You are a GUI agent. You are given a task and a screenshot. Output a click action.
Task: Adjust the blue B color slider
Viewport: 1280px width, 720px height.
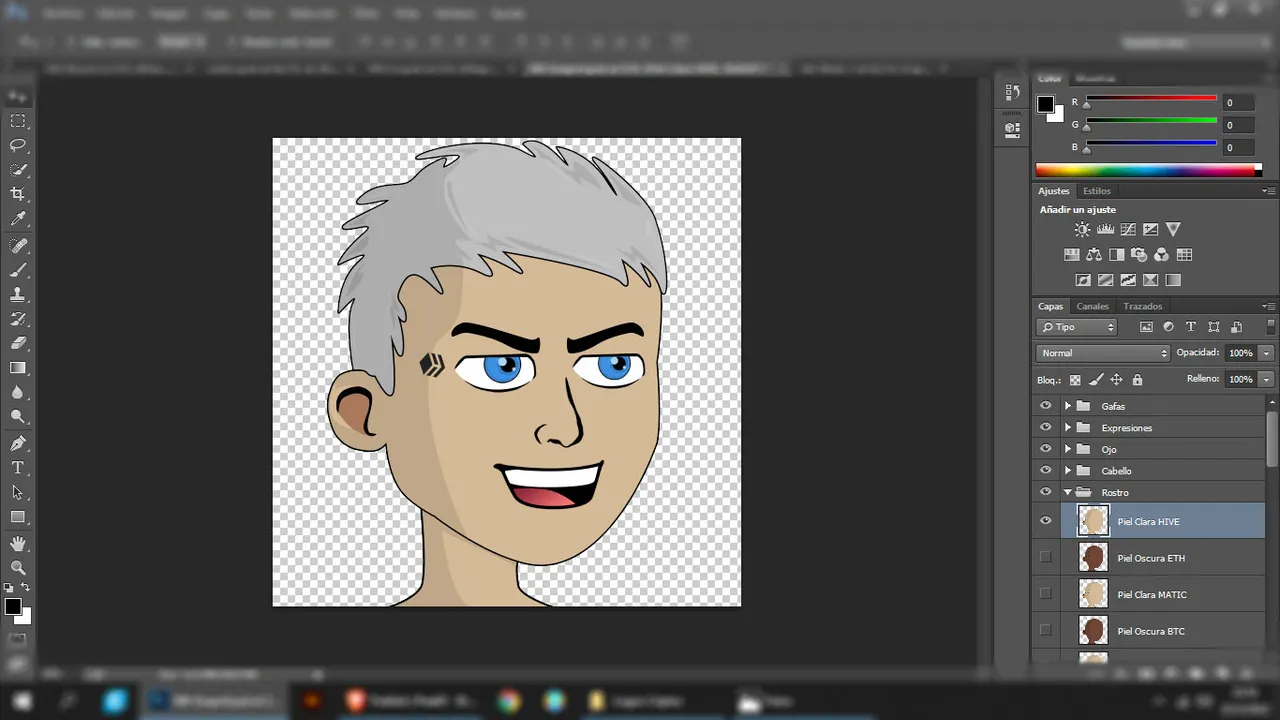point(1151,146)
